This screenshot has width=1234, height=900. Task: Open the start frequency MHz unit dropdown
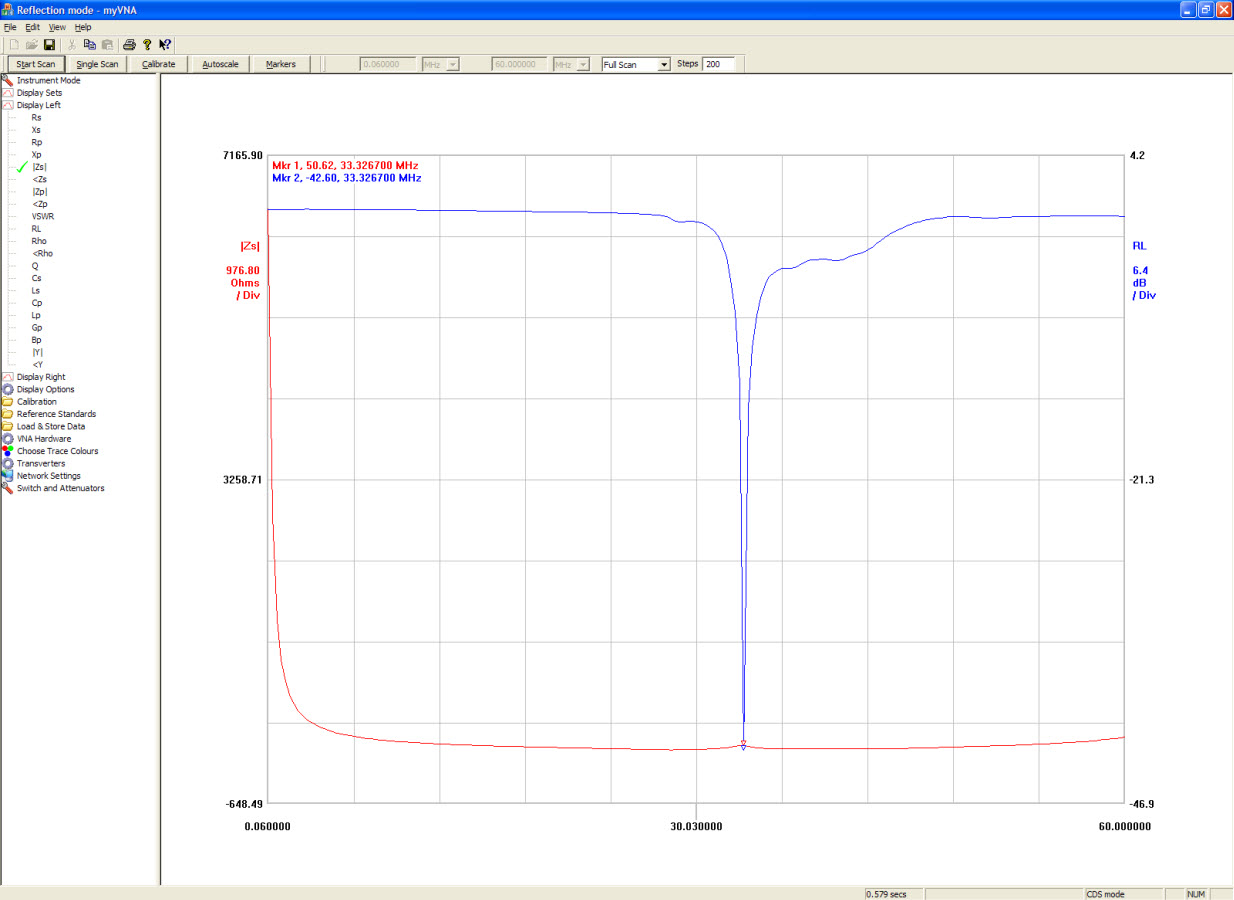point(453,64)
